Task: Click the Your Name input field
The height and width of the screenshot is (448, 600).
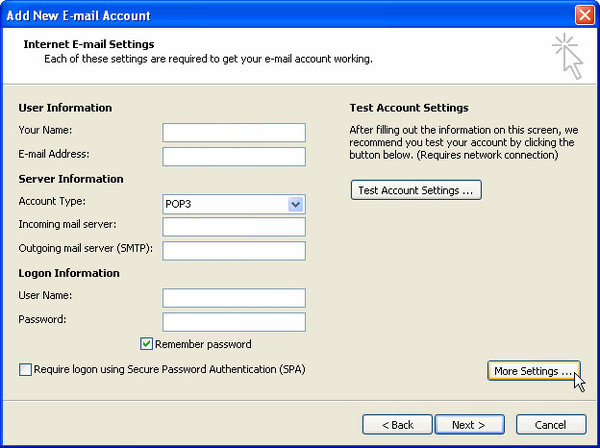Action: [234, 132]
